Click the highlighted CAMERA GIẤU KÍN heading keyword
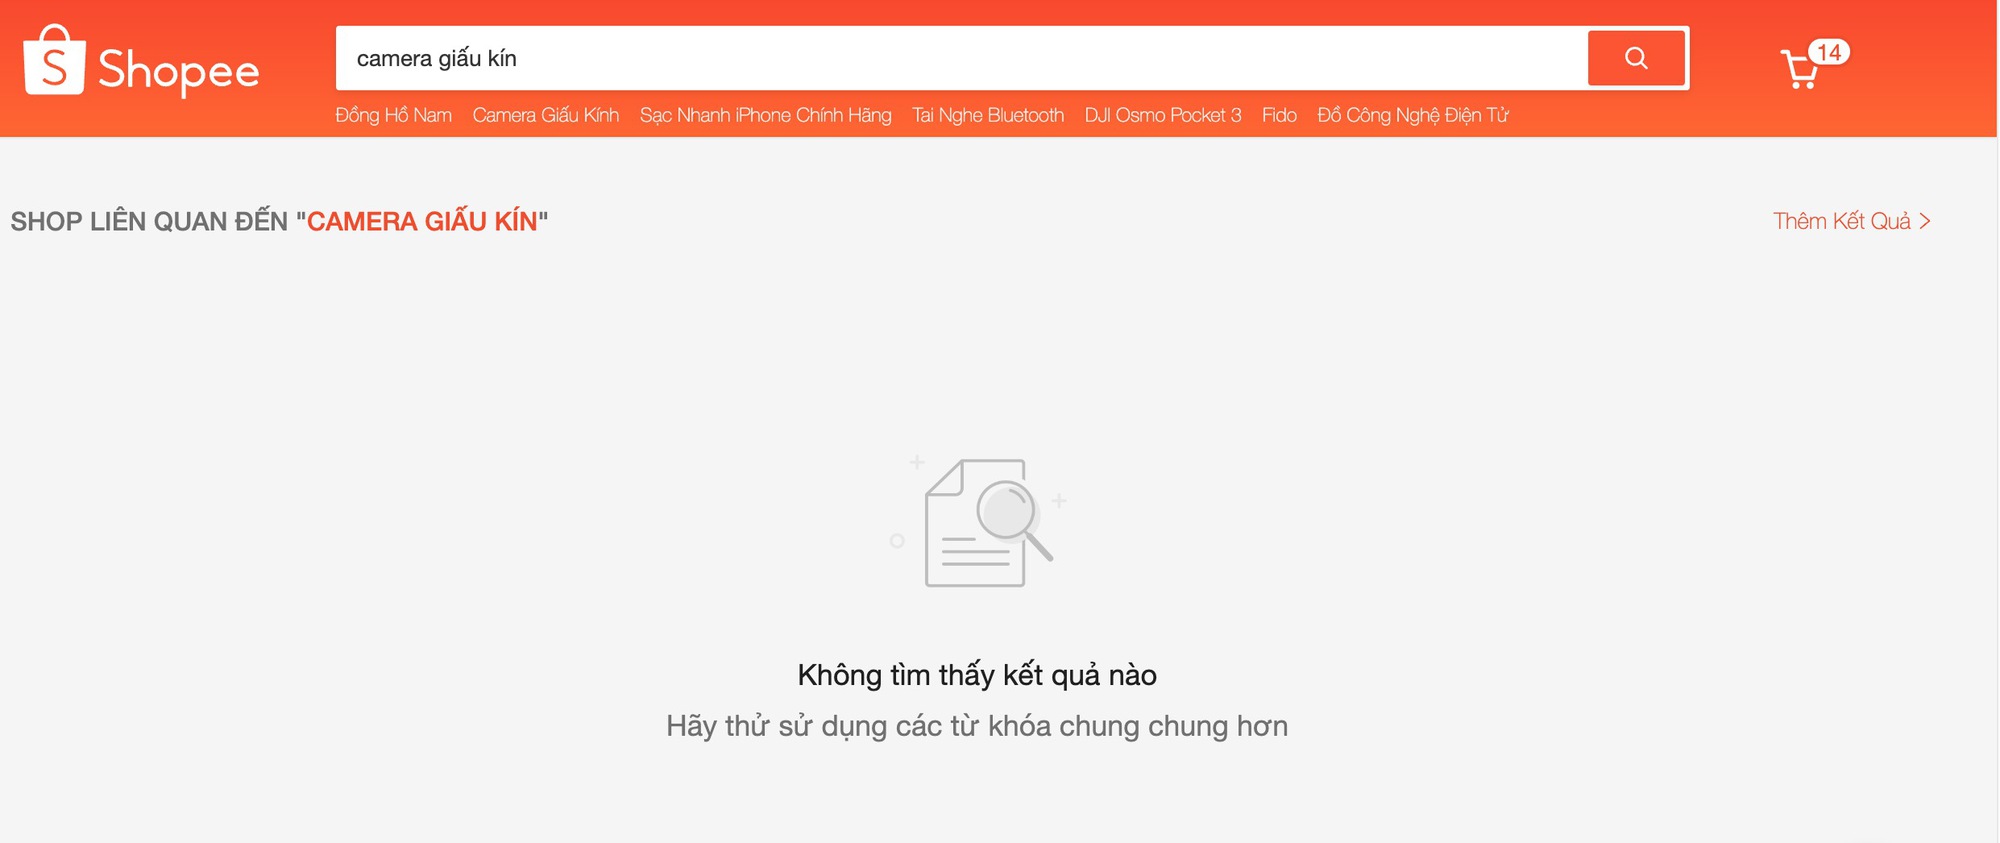 tap(422, 221)
